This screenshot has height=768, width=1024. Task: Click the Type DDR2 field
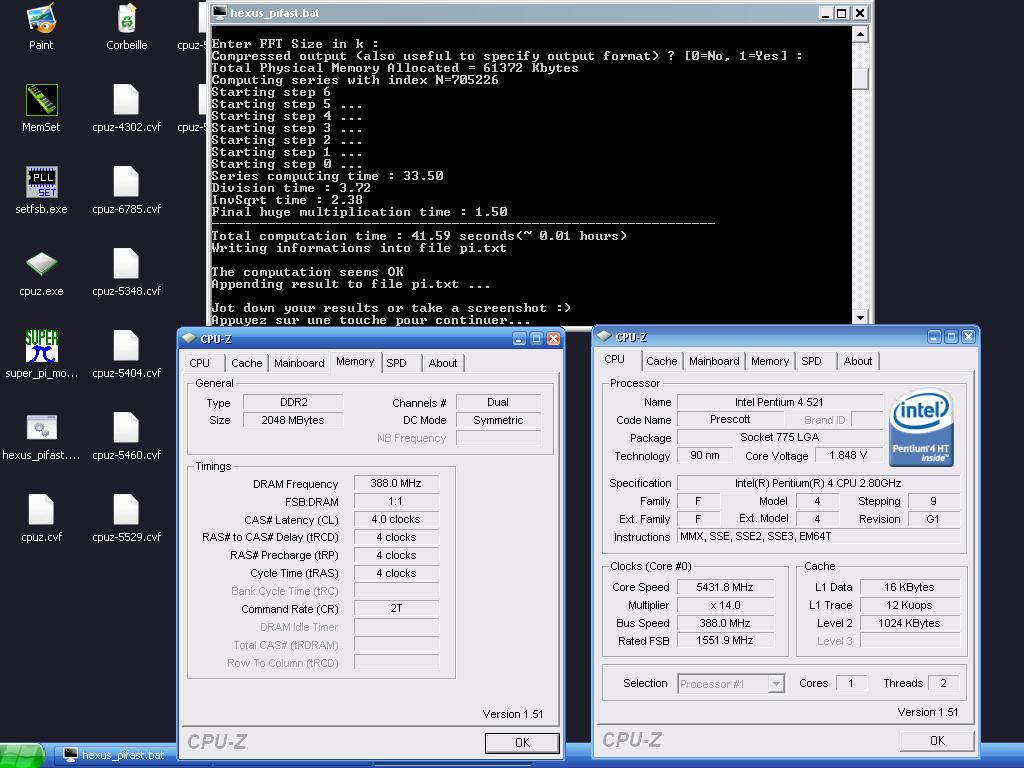pyautogui.click(x=293, y=402)
